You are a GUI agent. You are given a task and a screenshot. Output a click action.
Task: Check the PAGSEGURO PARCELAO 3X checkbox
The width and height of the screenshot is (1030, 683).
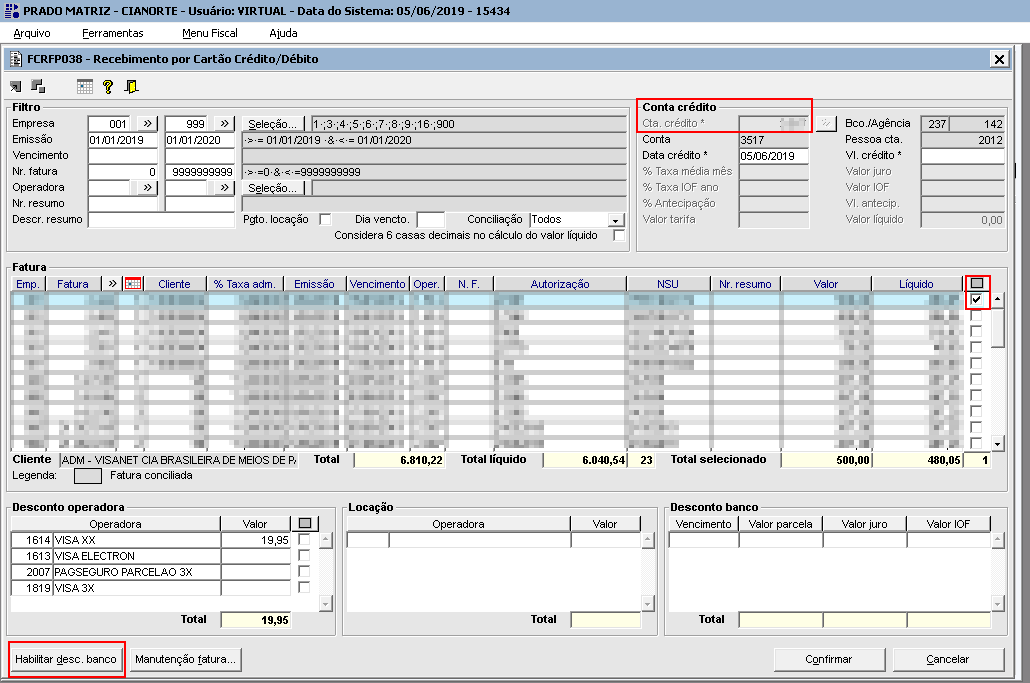coord(303,571)
